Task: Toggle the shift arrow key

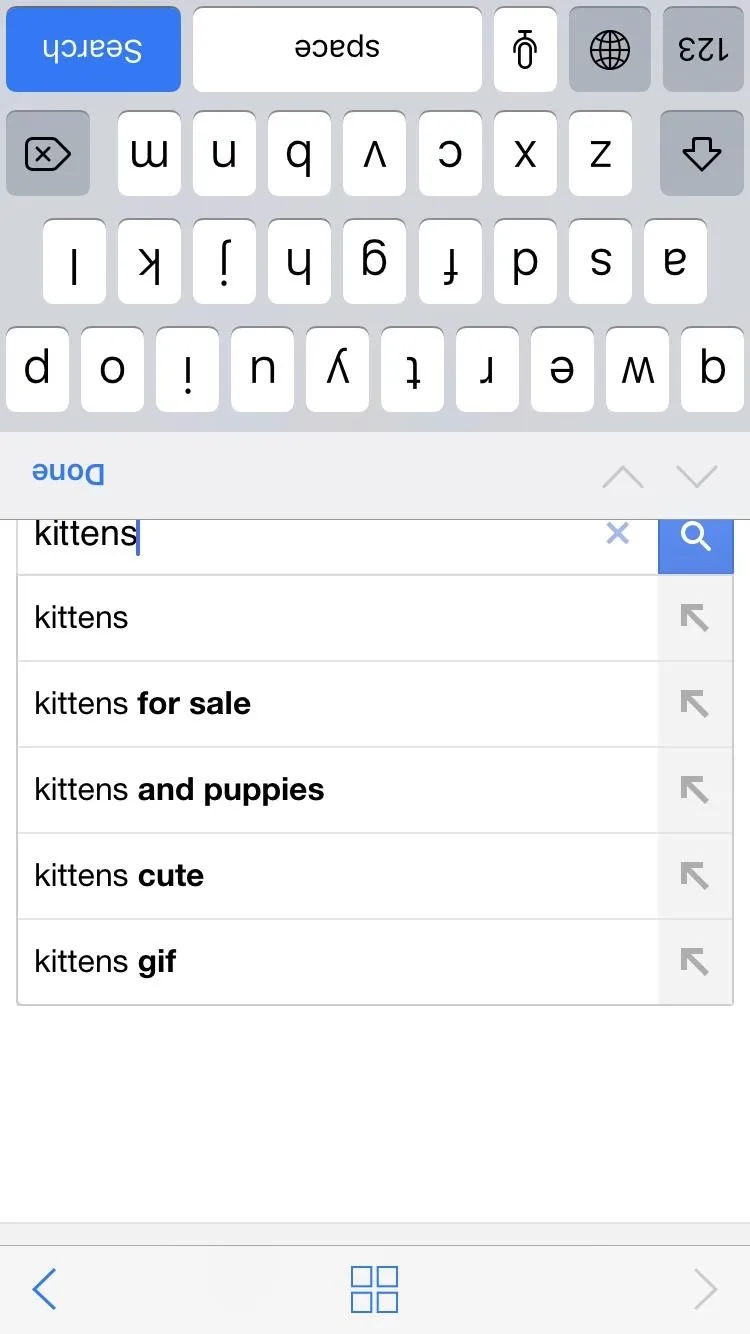Action: click(x=700, y=154)
